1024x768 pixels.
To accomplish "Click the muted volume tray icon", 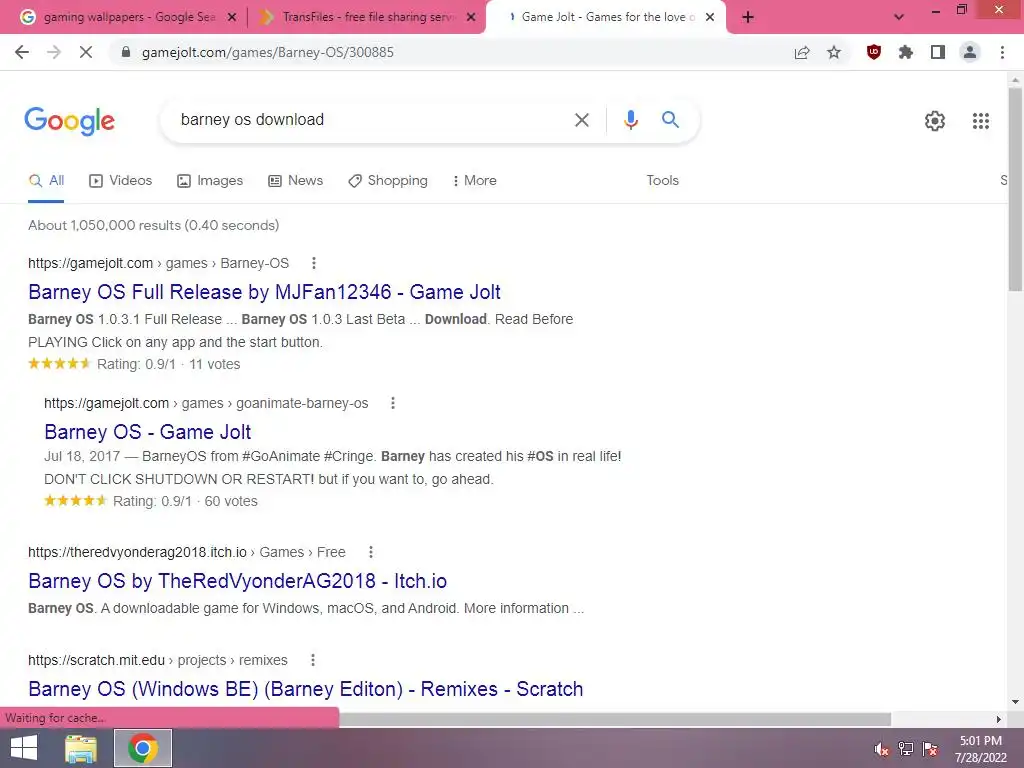I will pos(881,749).
